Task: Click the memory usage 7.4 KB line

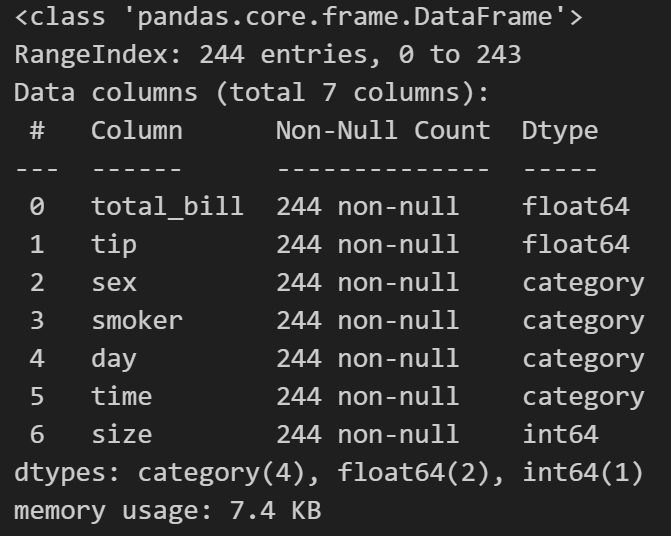Action: coord(167,510)
